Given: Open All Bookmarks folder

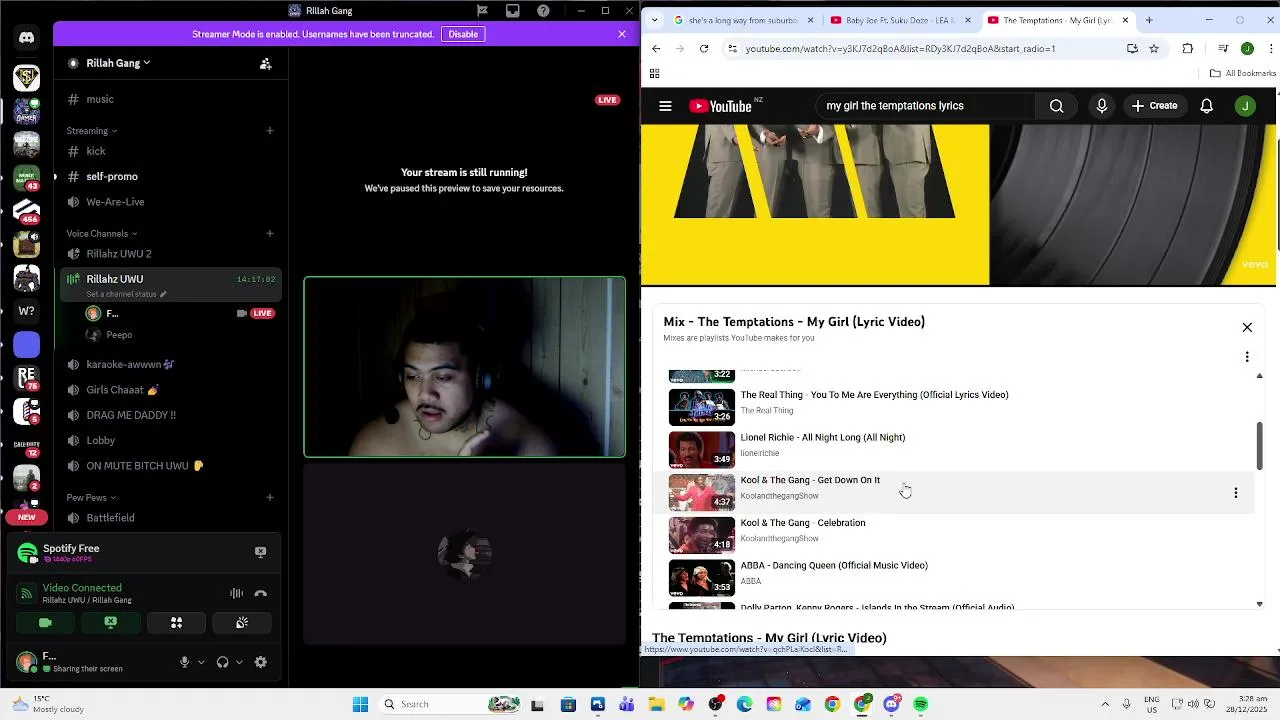Looking at the screenshot, I should tap(1243, 73).
